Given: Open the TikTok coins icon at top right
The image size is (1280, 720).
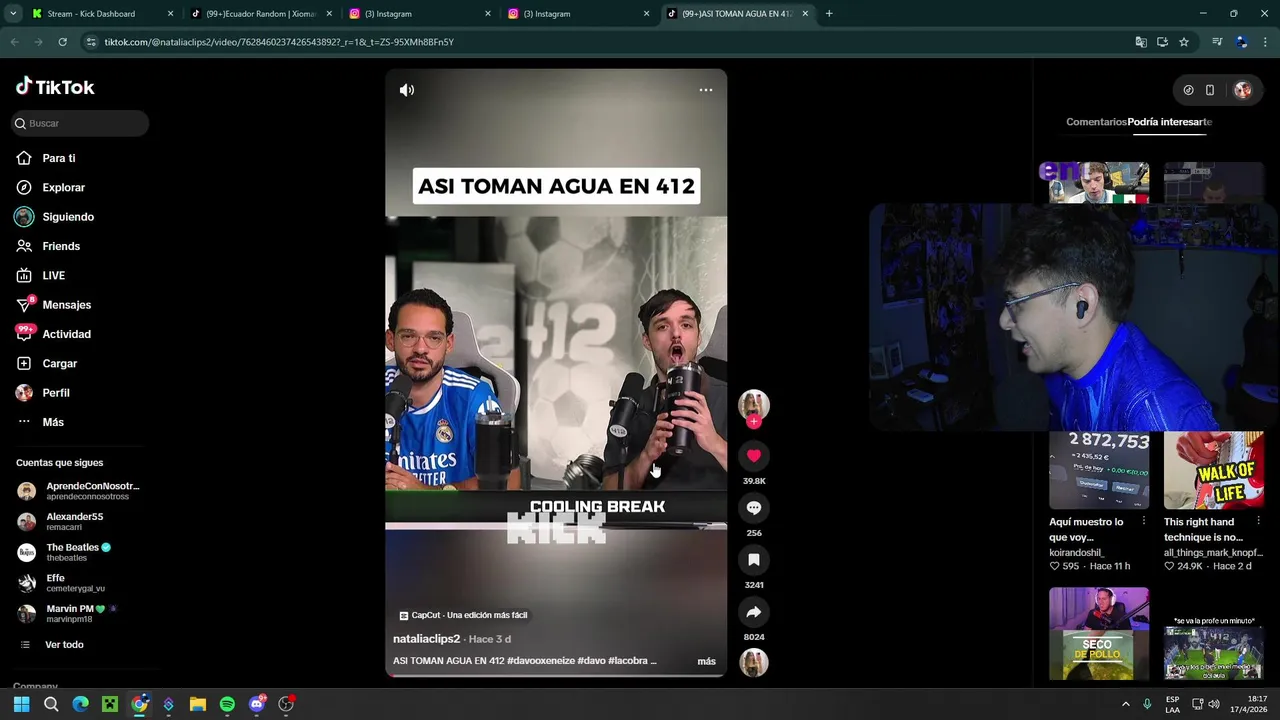Looking at the screenshot, I should click(x=1188, y=90).
